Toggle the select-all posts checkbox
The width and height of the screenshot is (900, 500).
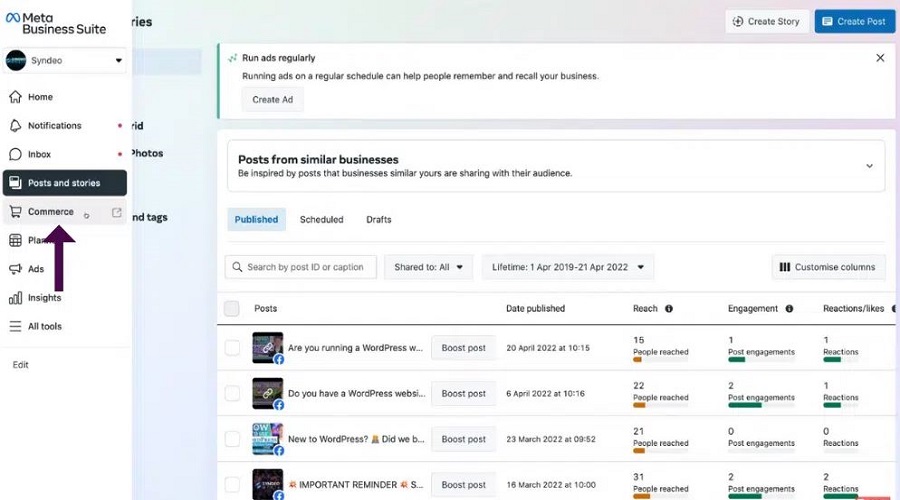coord(232,309)
